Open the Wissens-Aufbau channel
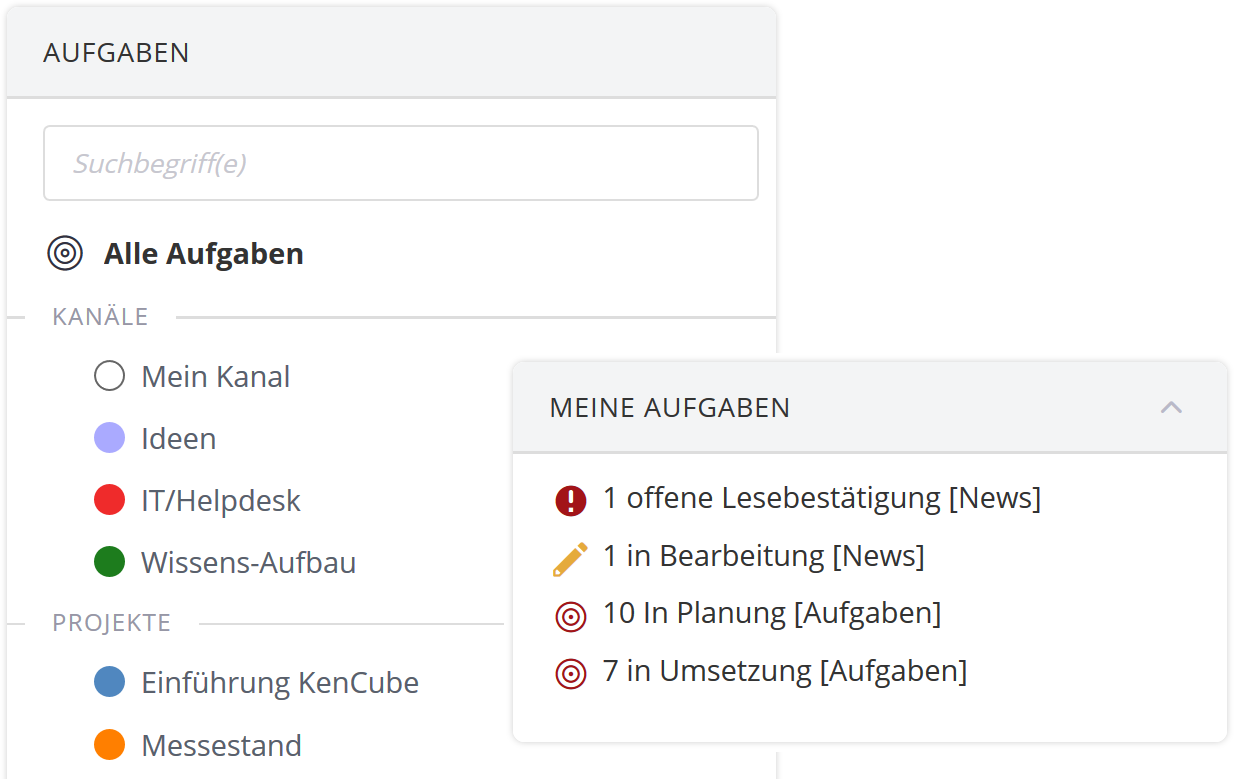 (249, 562)
